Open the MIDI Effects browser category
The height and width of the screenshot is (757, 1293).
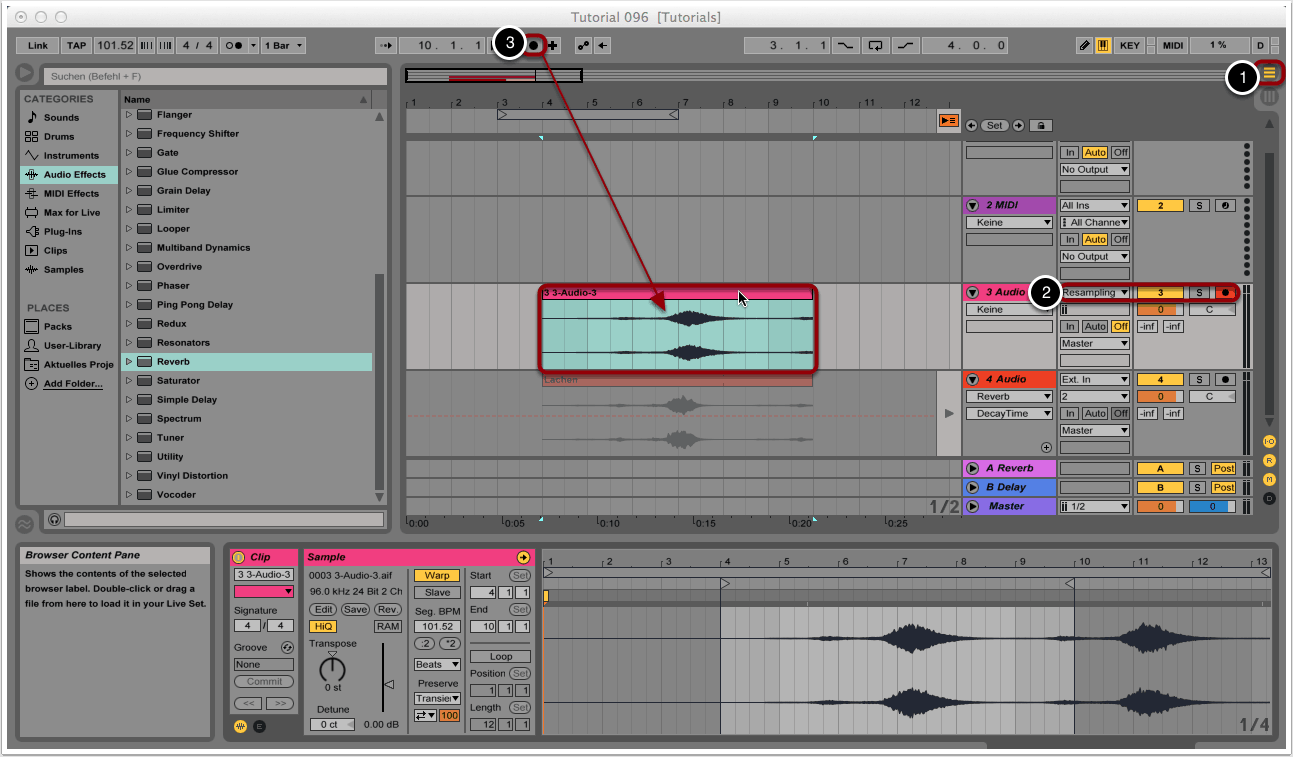70,194
